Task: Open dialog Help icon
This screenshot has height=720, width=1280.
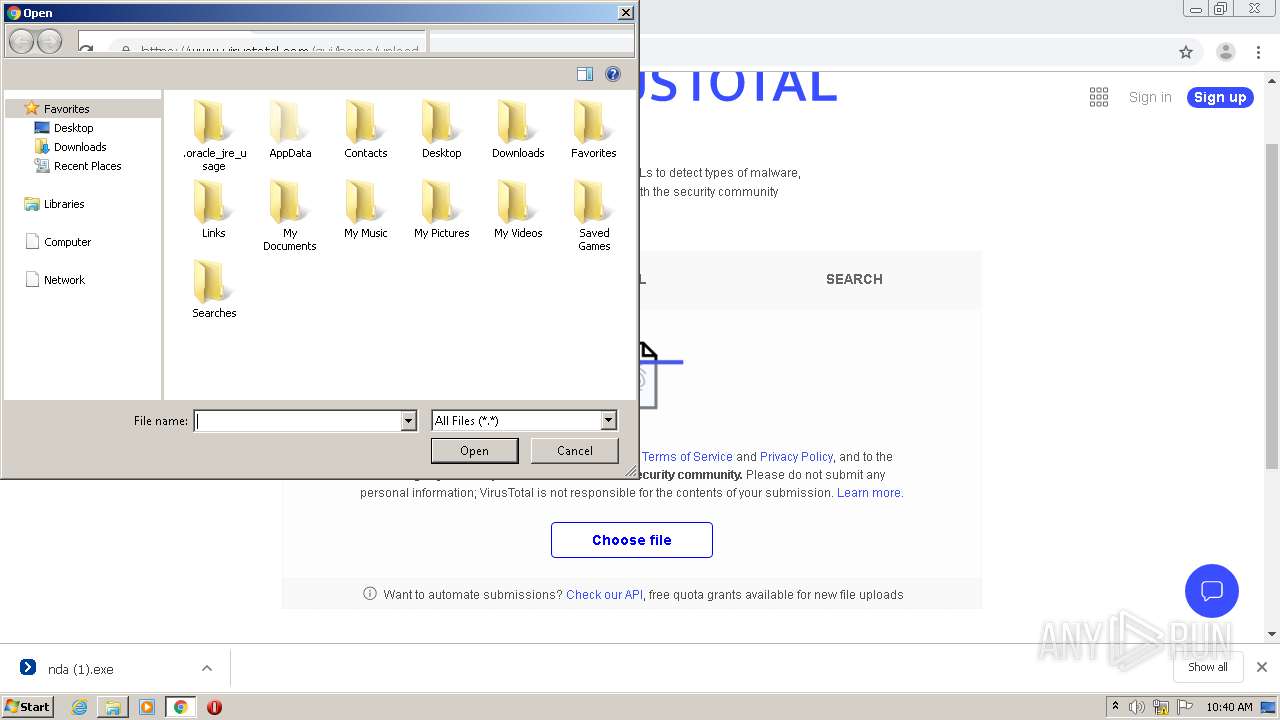Action: 613,74
